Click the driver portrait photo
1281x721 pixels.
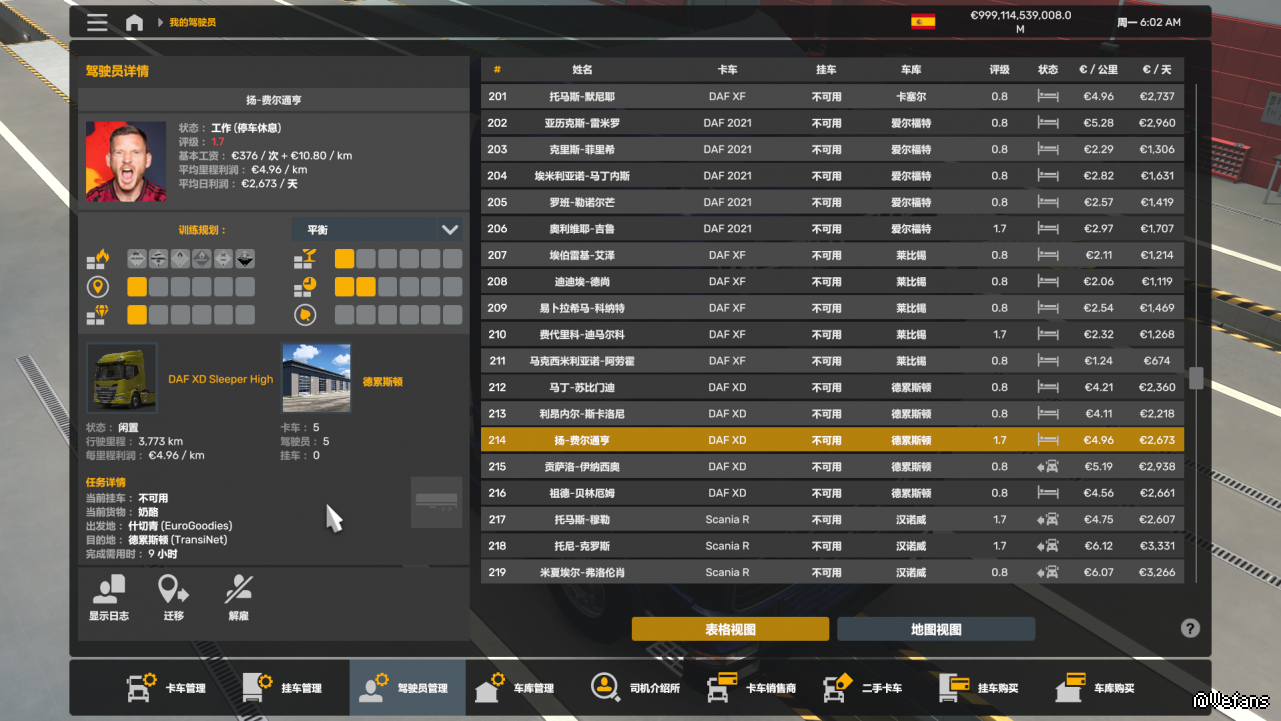tap(126, 162)
